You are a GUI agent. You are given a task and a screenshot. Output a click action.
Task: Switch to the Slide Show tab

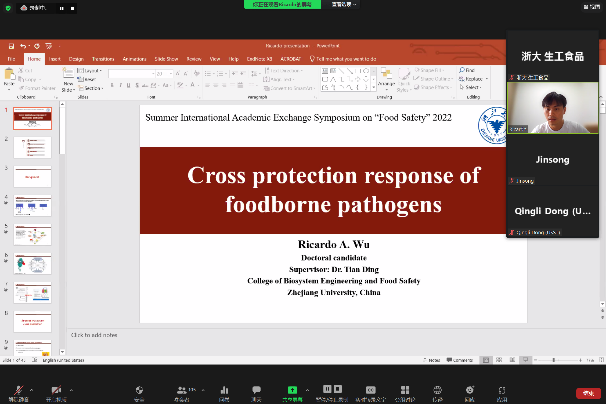click(x=166, y=59)
